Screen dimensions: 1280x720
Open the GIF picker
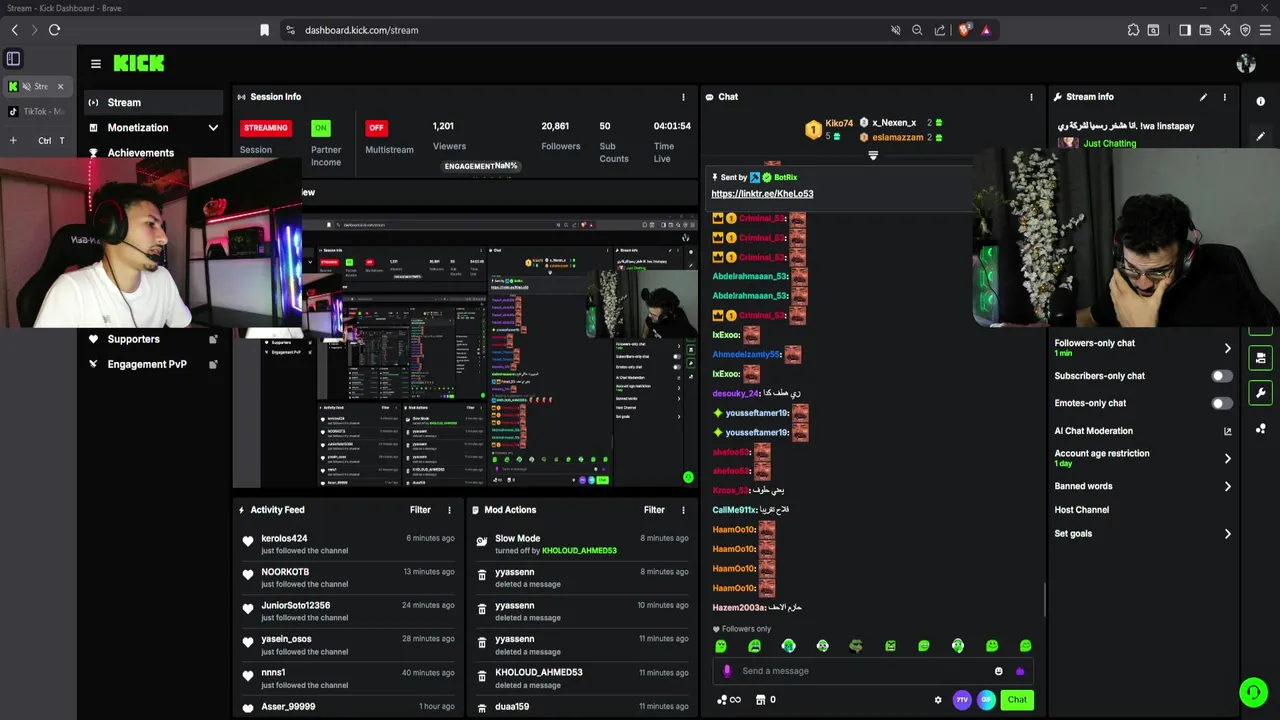tap(986, 700)
